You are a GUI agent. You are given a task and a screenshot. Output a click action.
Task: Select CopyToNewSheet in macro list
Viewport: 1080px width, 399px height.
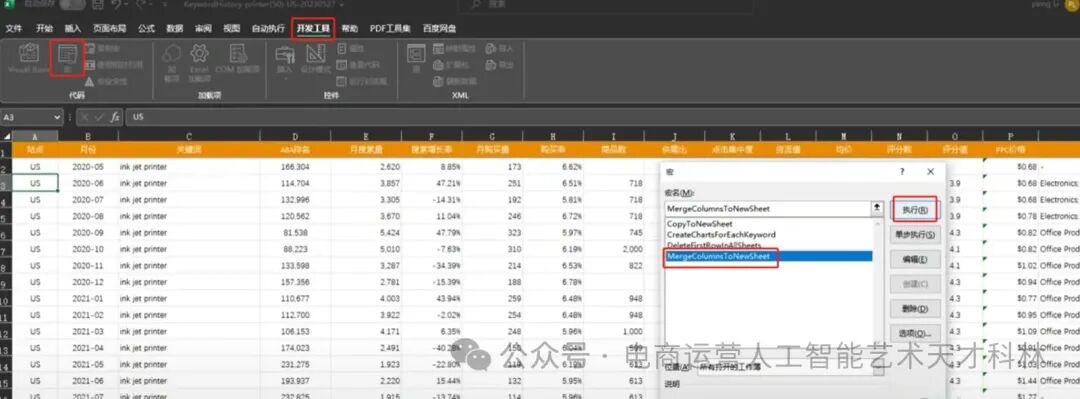[x=699, y=224]
